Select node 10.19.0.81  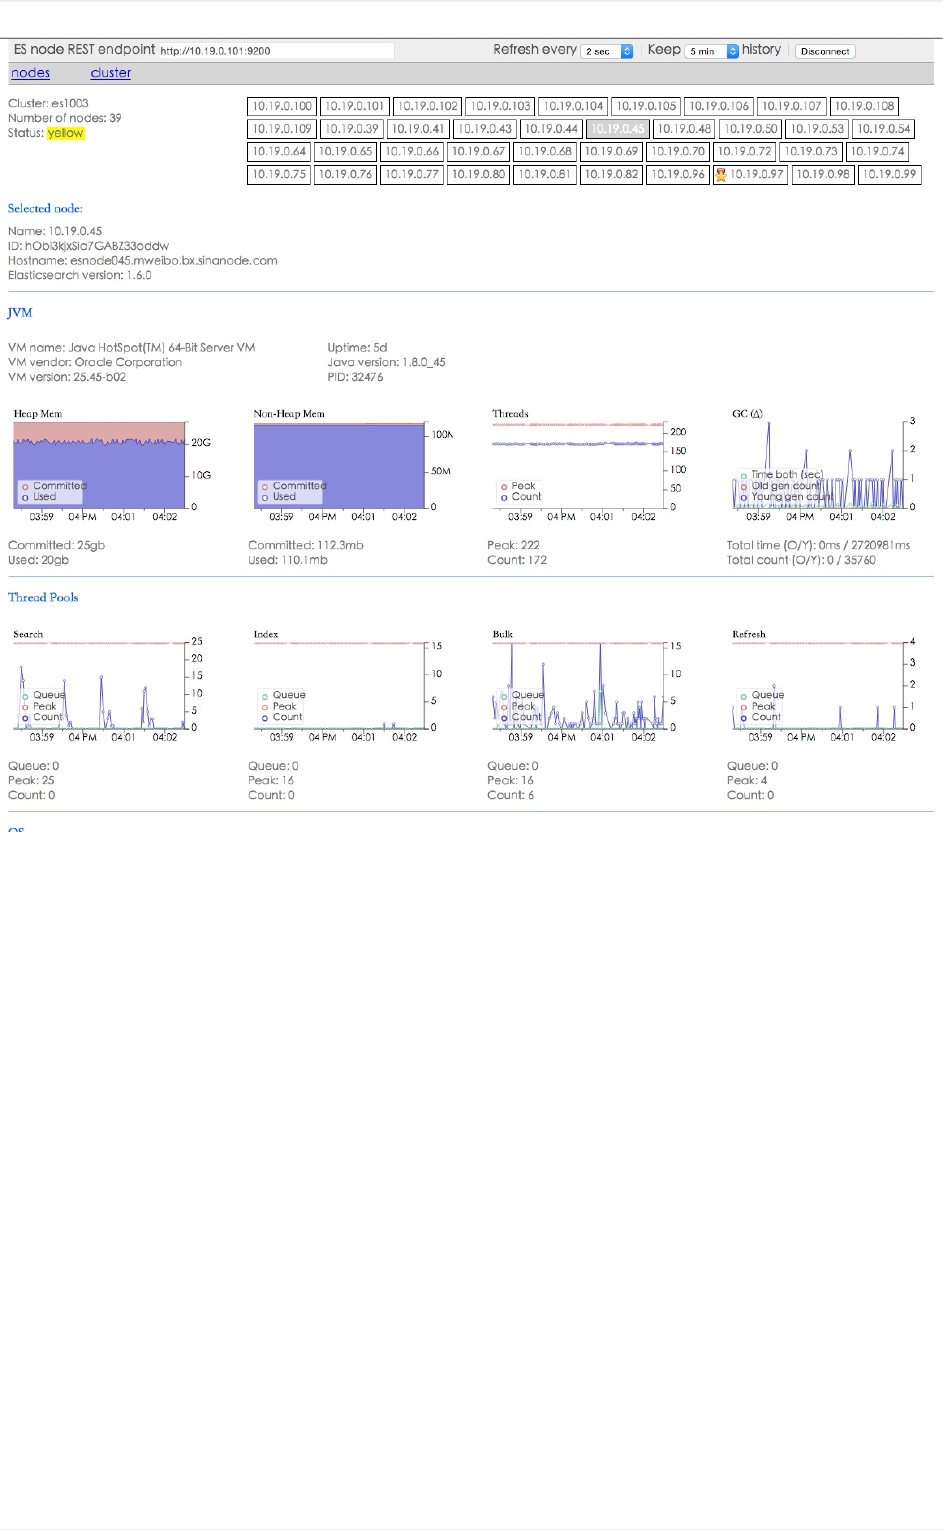click(545, 174)
